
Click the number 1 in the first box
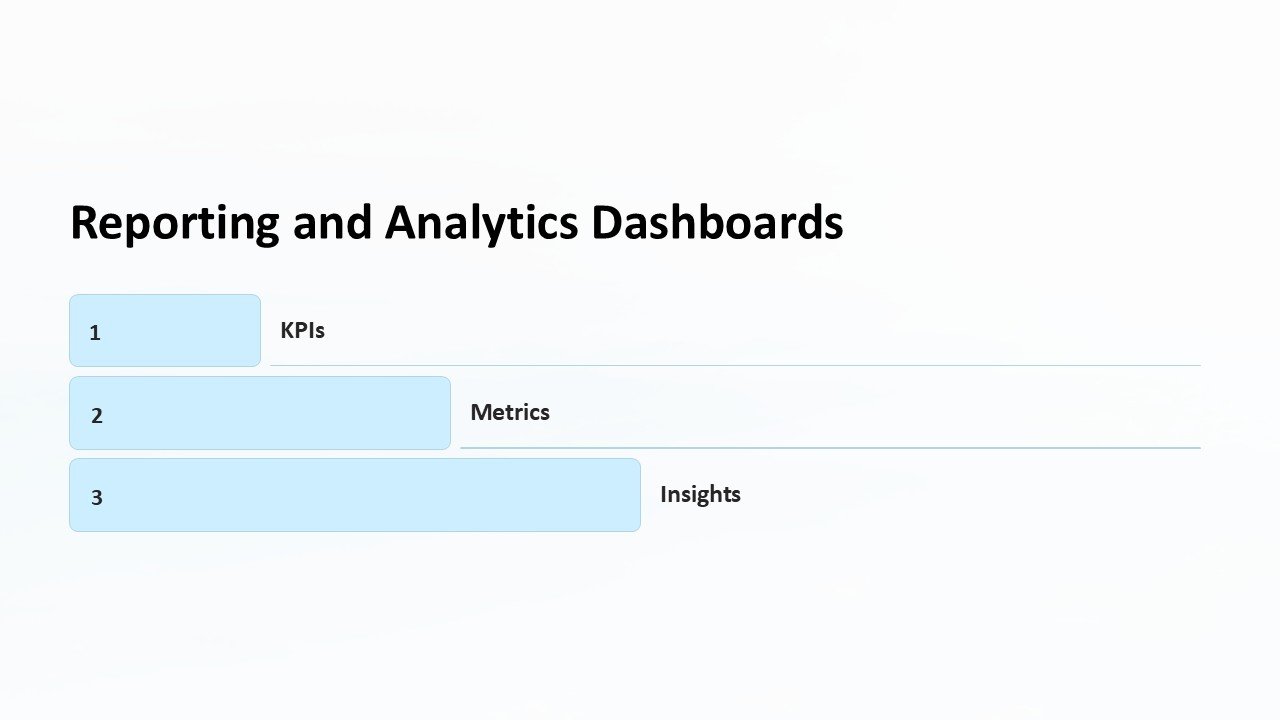[95, 333]
